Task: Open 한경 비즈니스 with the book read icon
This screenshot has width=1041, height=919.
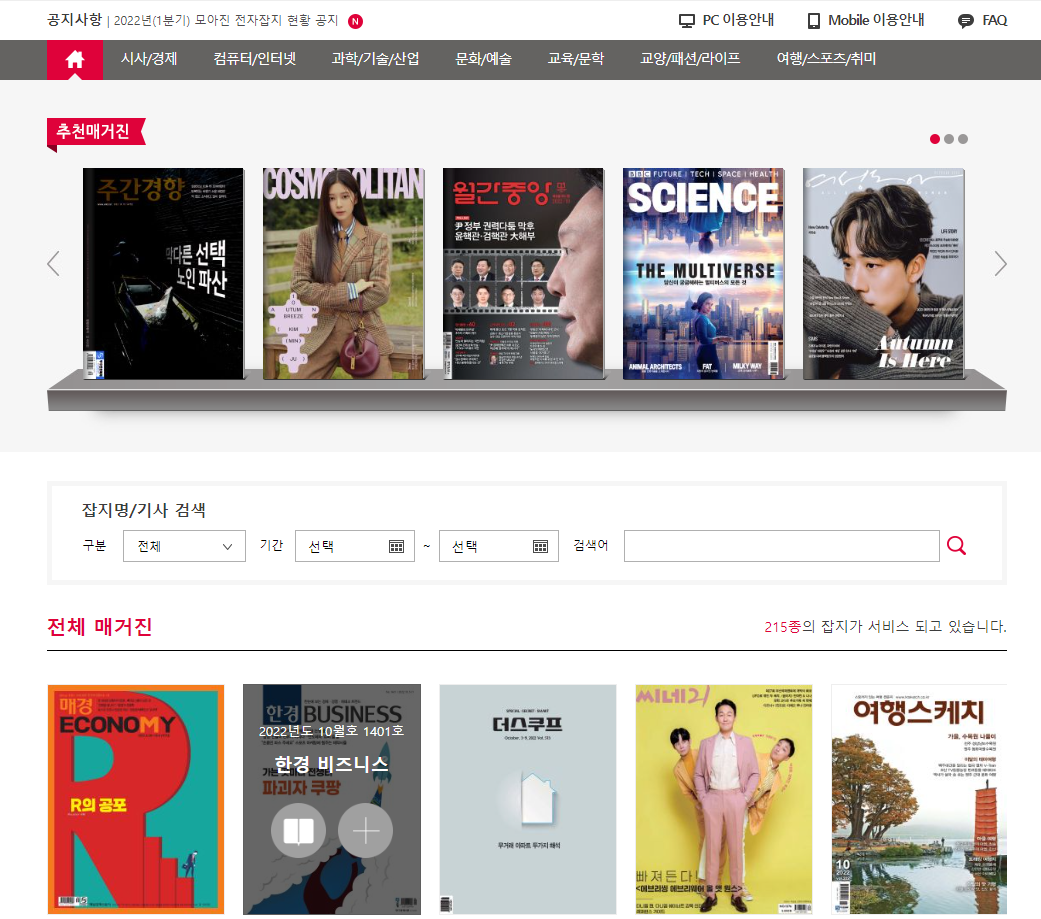Action: coord(299,831)
